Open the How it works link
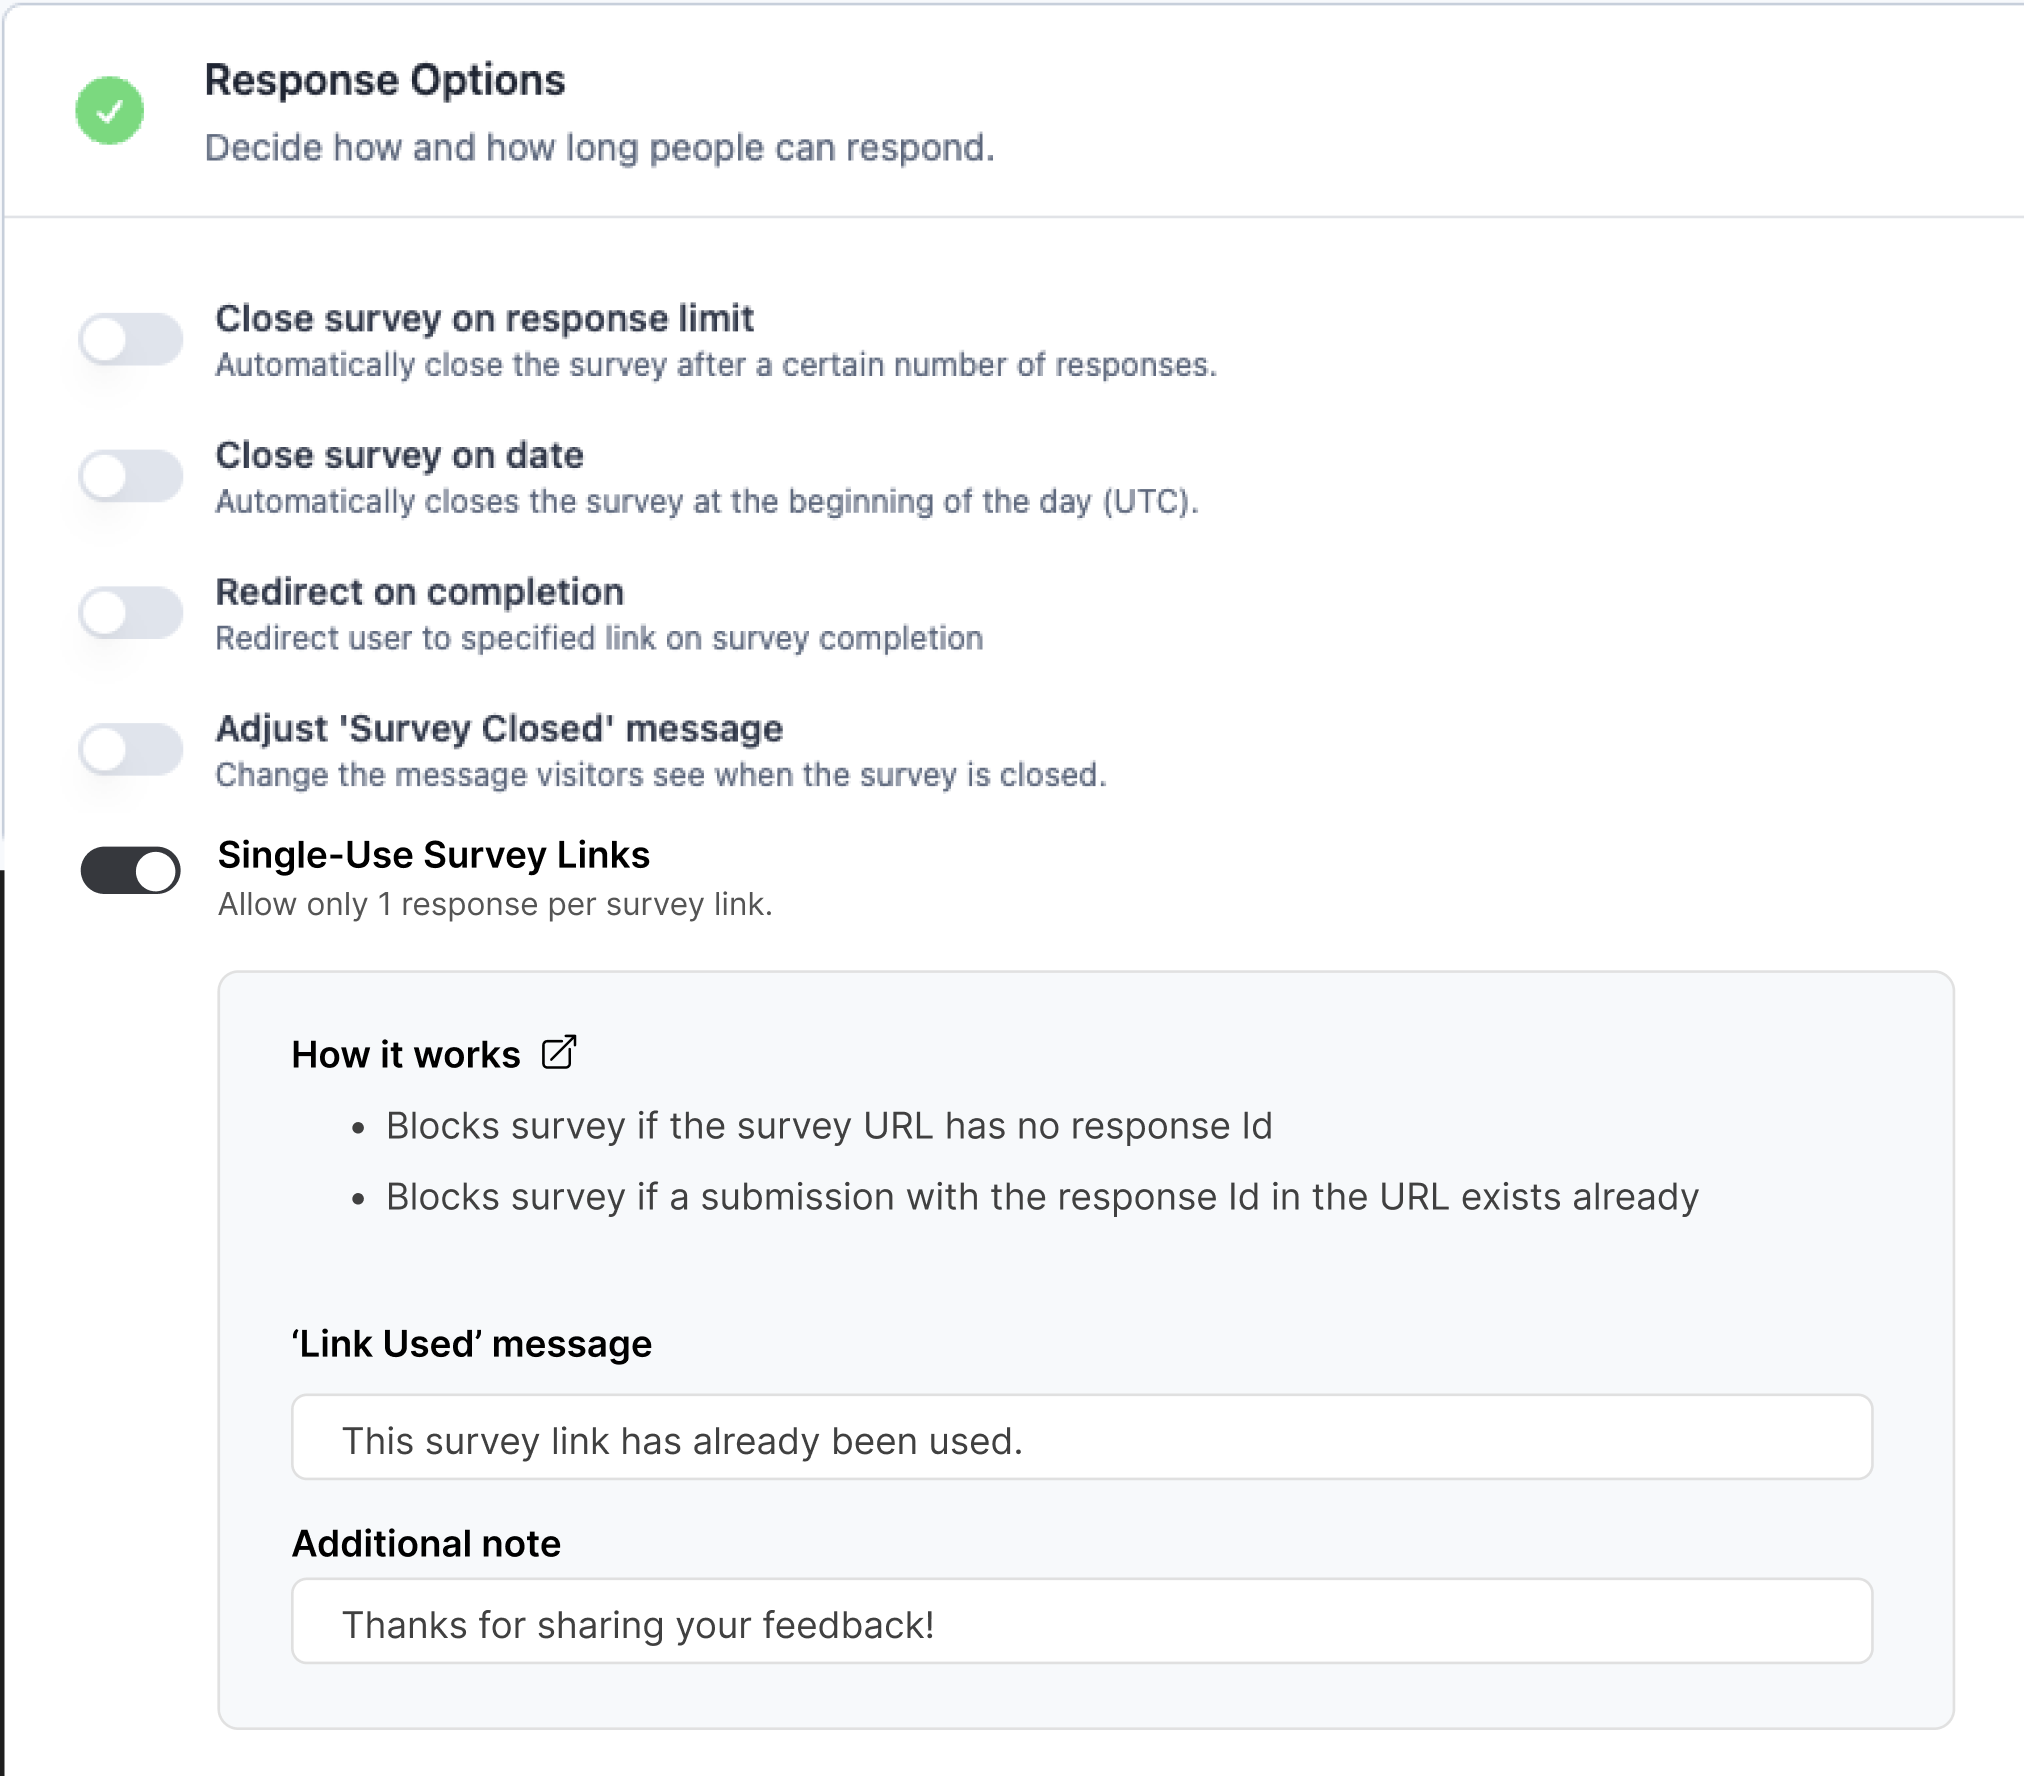This screenshot has width=2024, height=1776. (404, 1054)
